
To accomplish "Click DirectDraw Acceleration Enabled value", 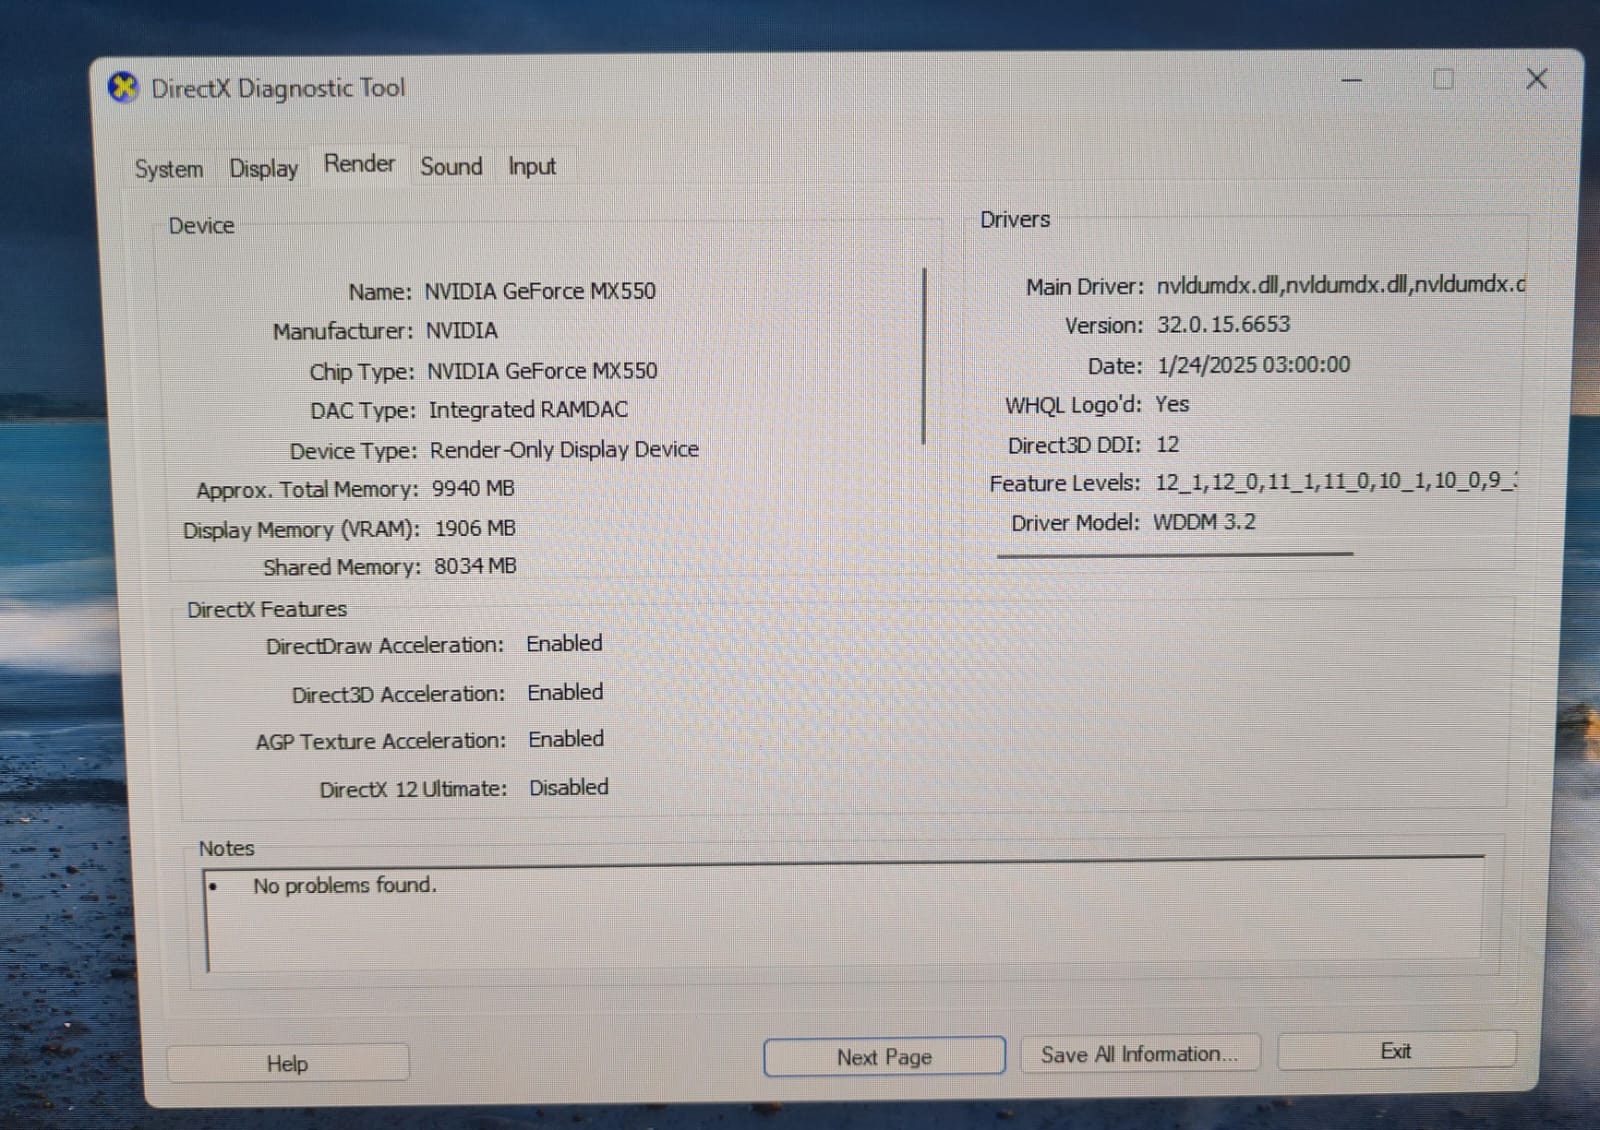I will pos(564,644).
